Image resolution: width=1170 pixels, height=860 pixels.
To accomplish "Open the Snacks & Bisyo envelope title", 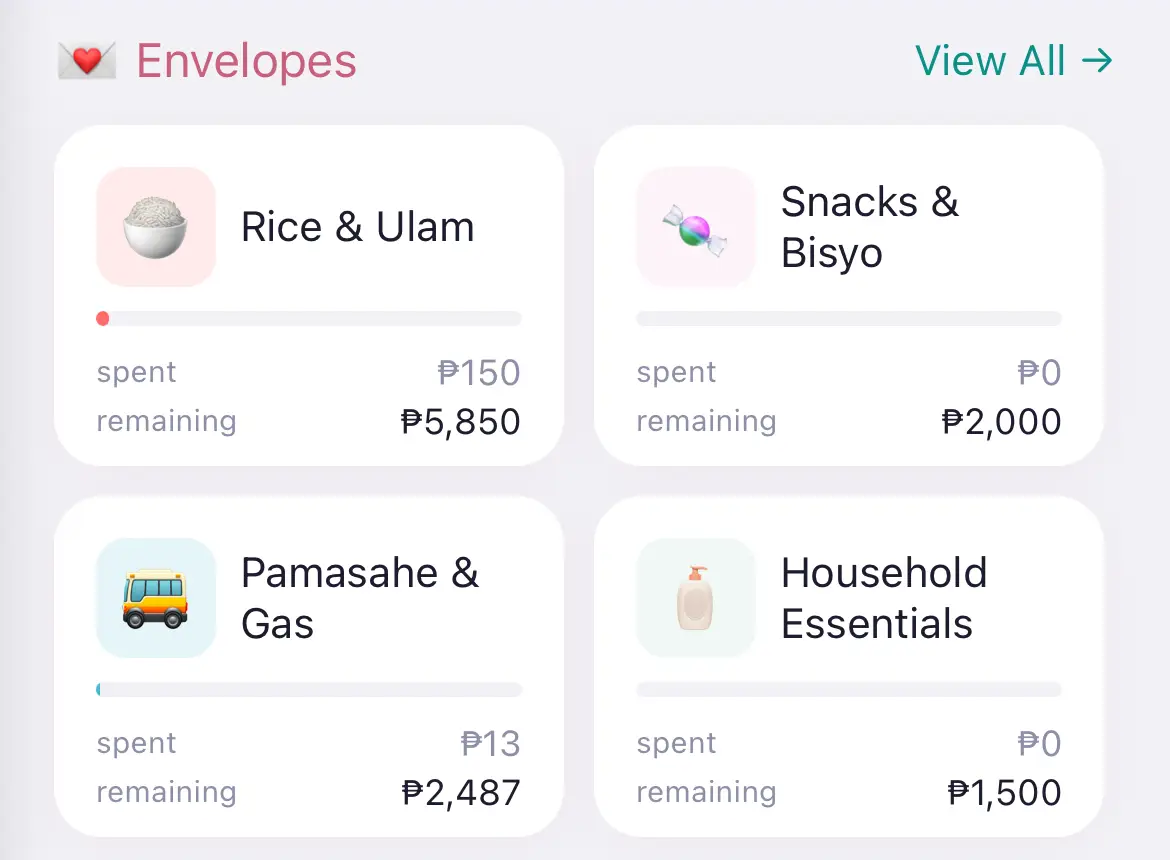I will [x=869, y=227].
